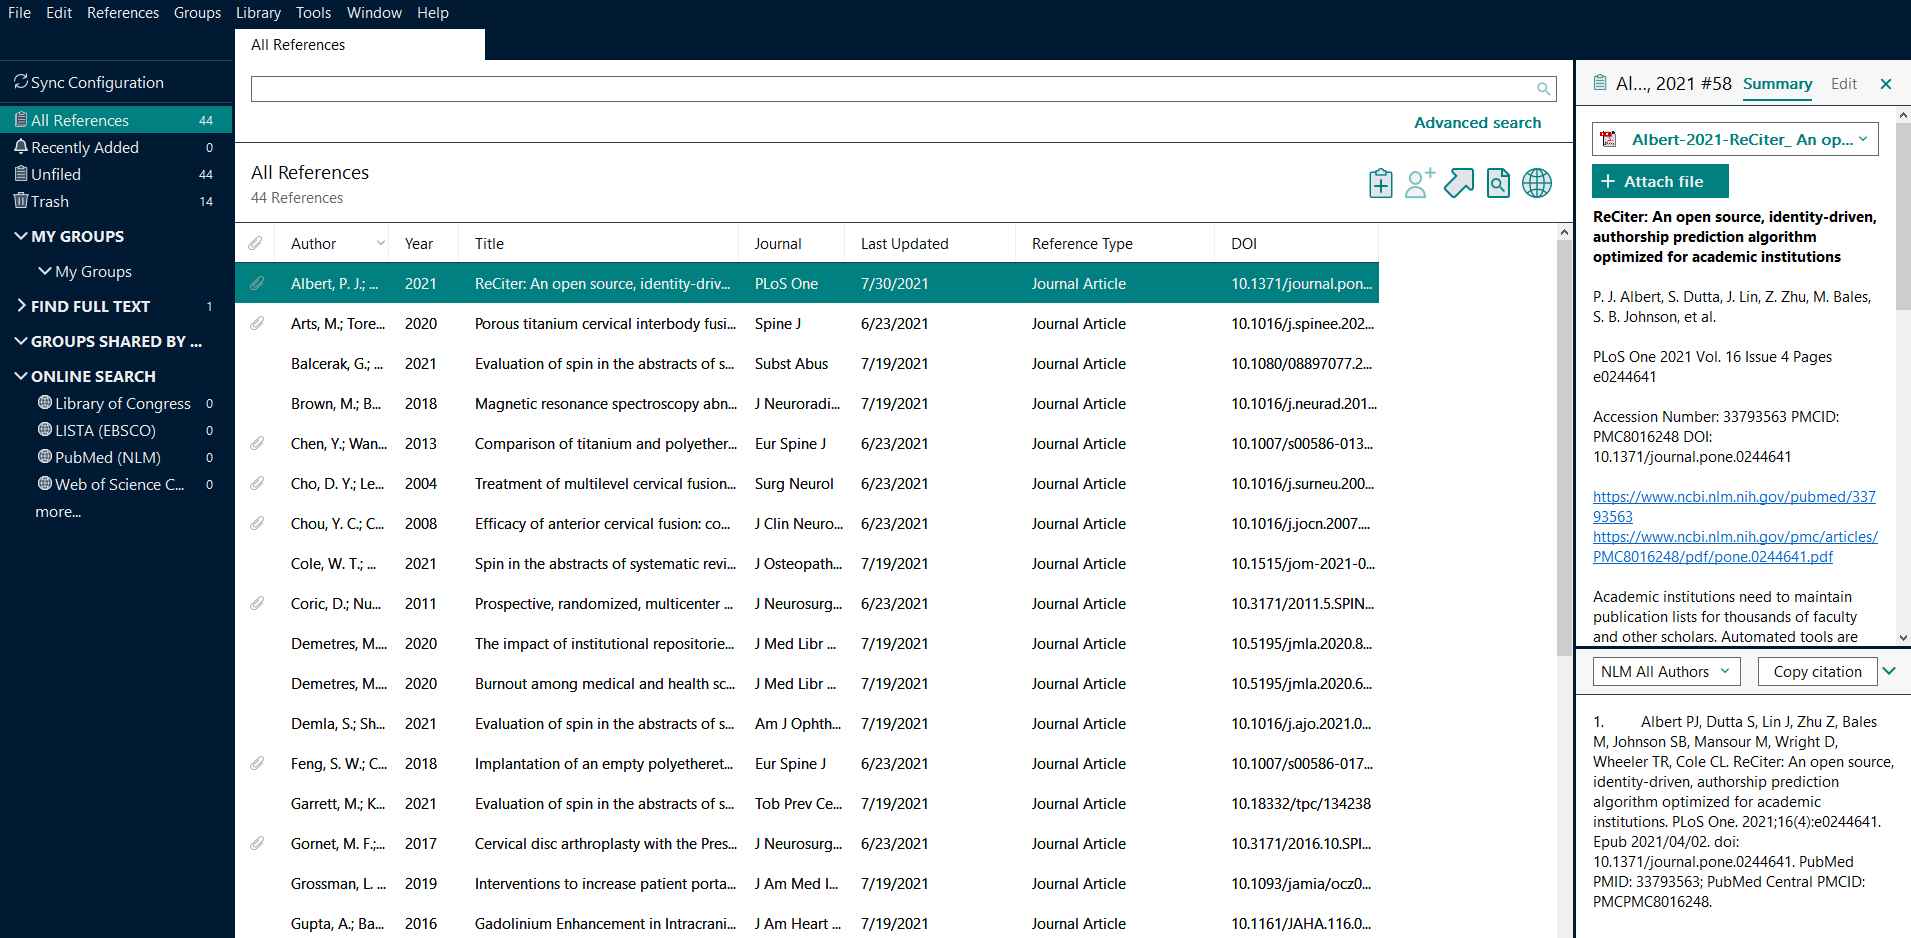
Task: Open the Advanced search link
Action: 1477,123
